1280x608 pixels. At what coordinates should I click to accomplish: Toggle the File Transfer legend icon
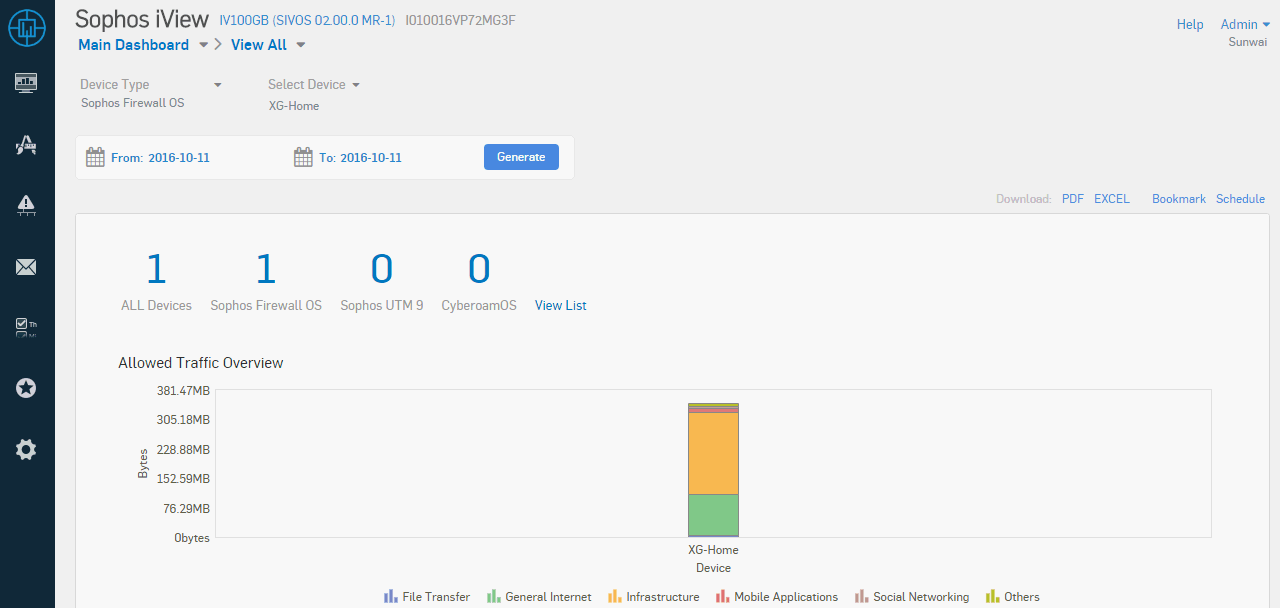pos(391,596)
